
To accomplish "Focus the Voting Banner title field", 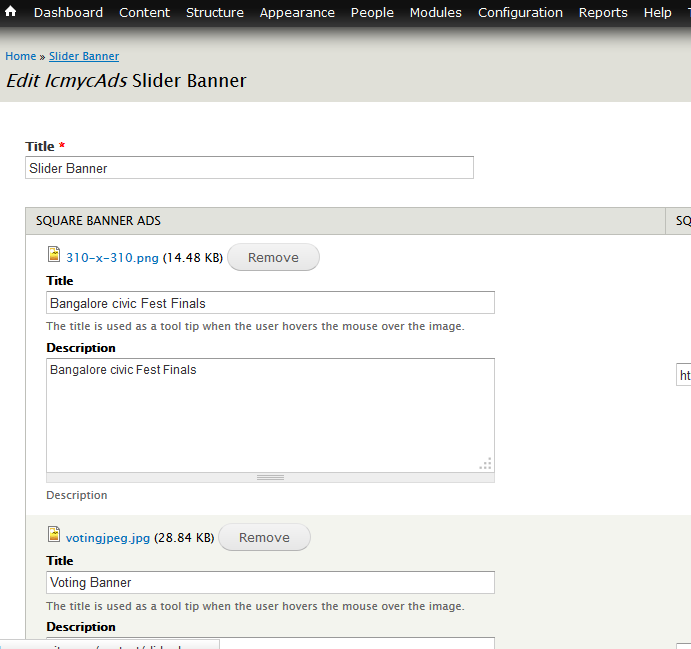I will pyautogui.click(x=270, y=582).
